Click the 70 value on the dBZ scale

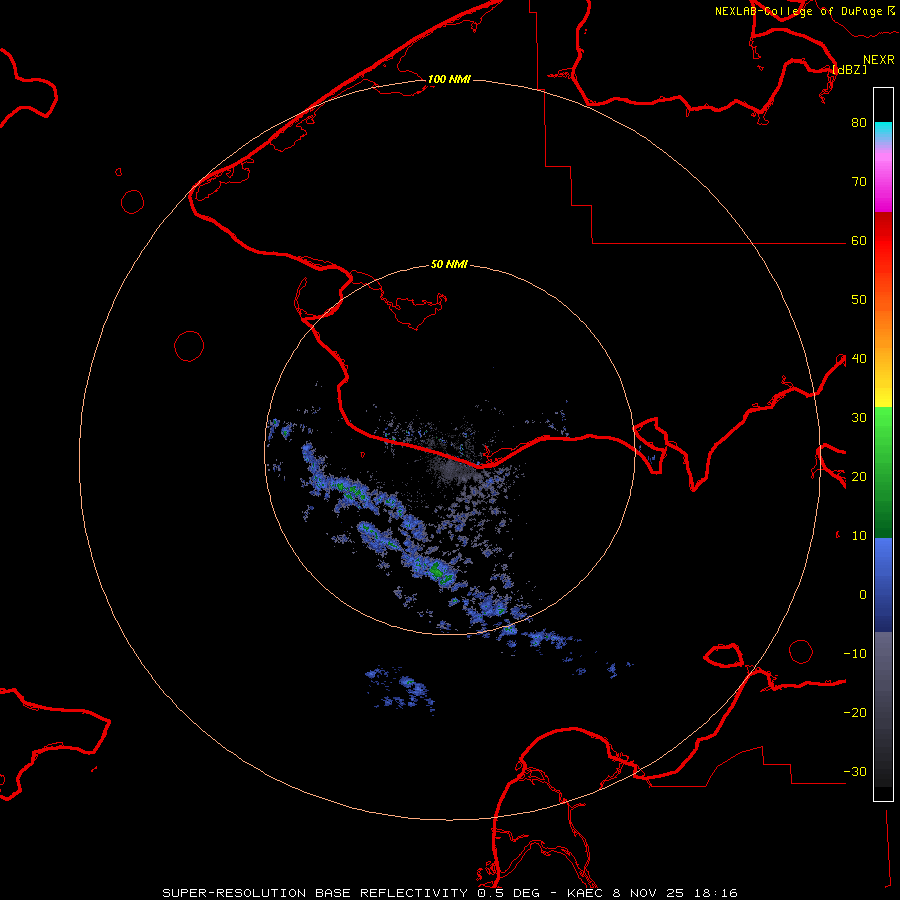pos(859,181)
